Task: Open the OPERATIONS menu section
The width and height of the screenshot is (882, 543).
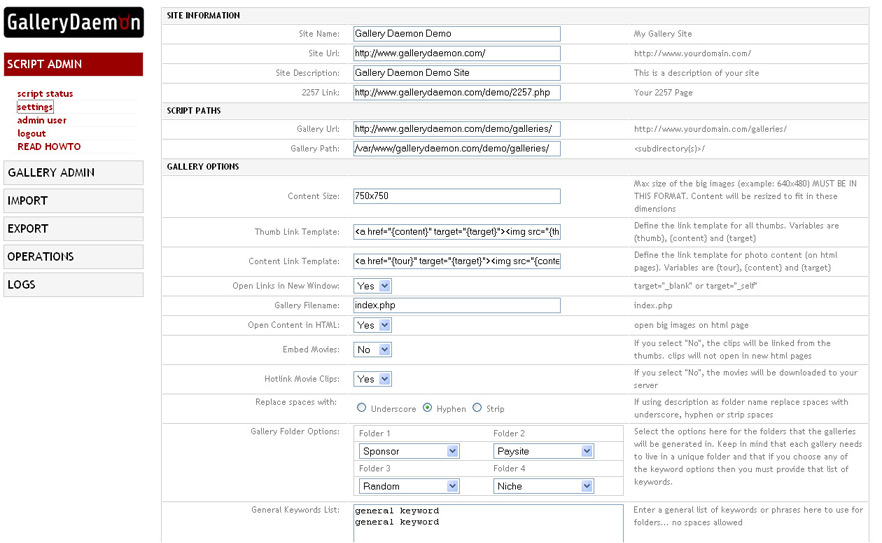Action: tap(74, 257)
